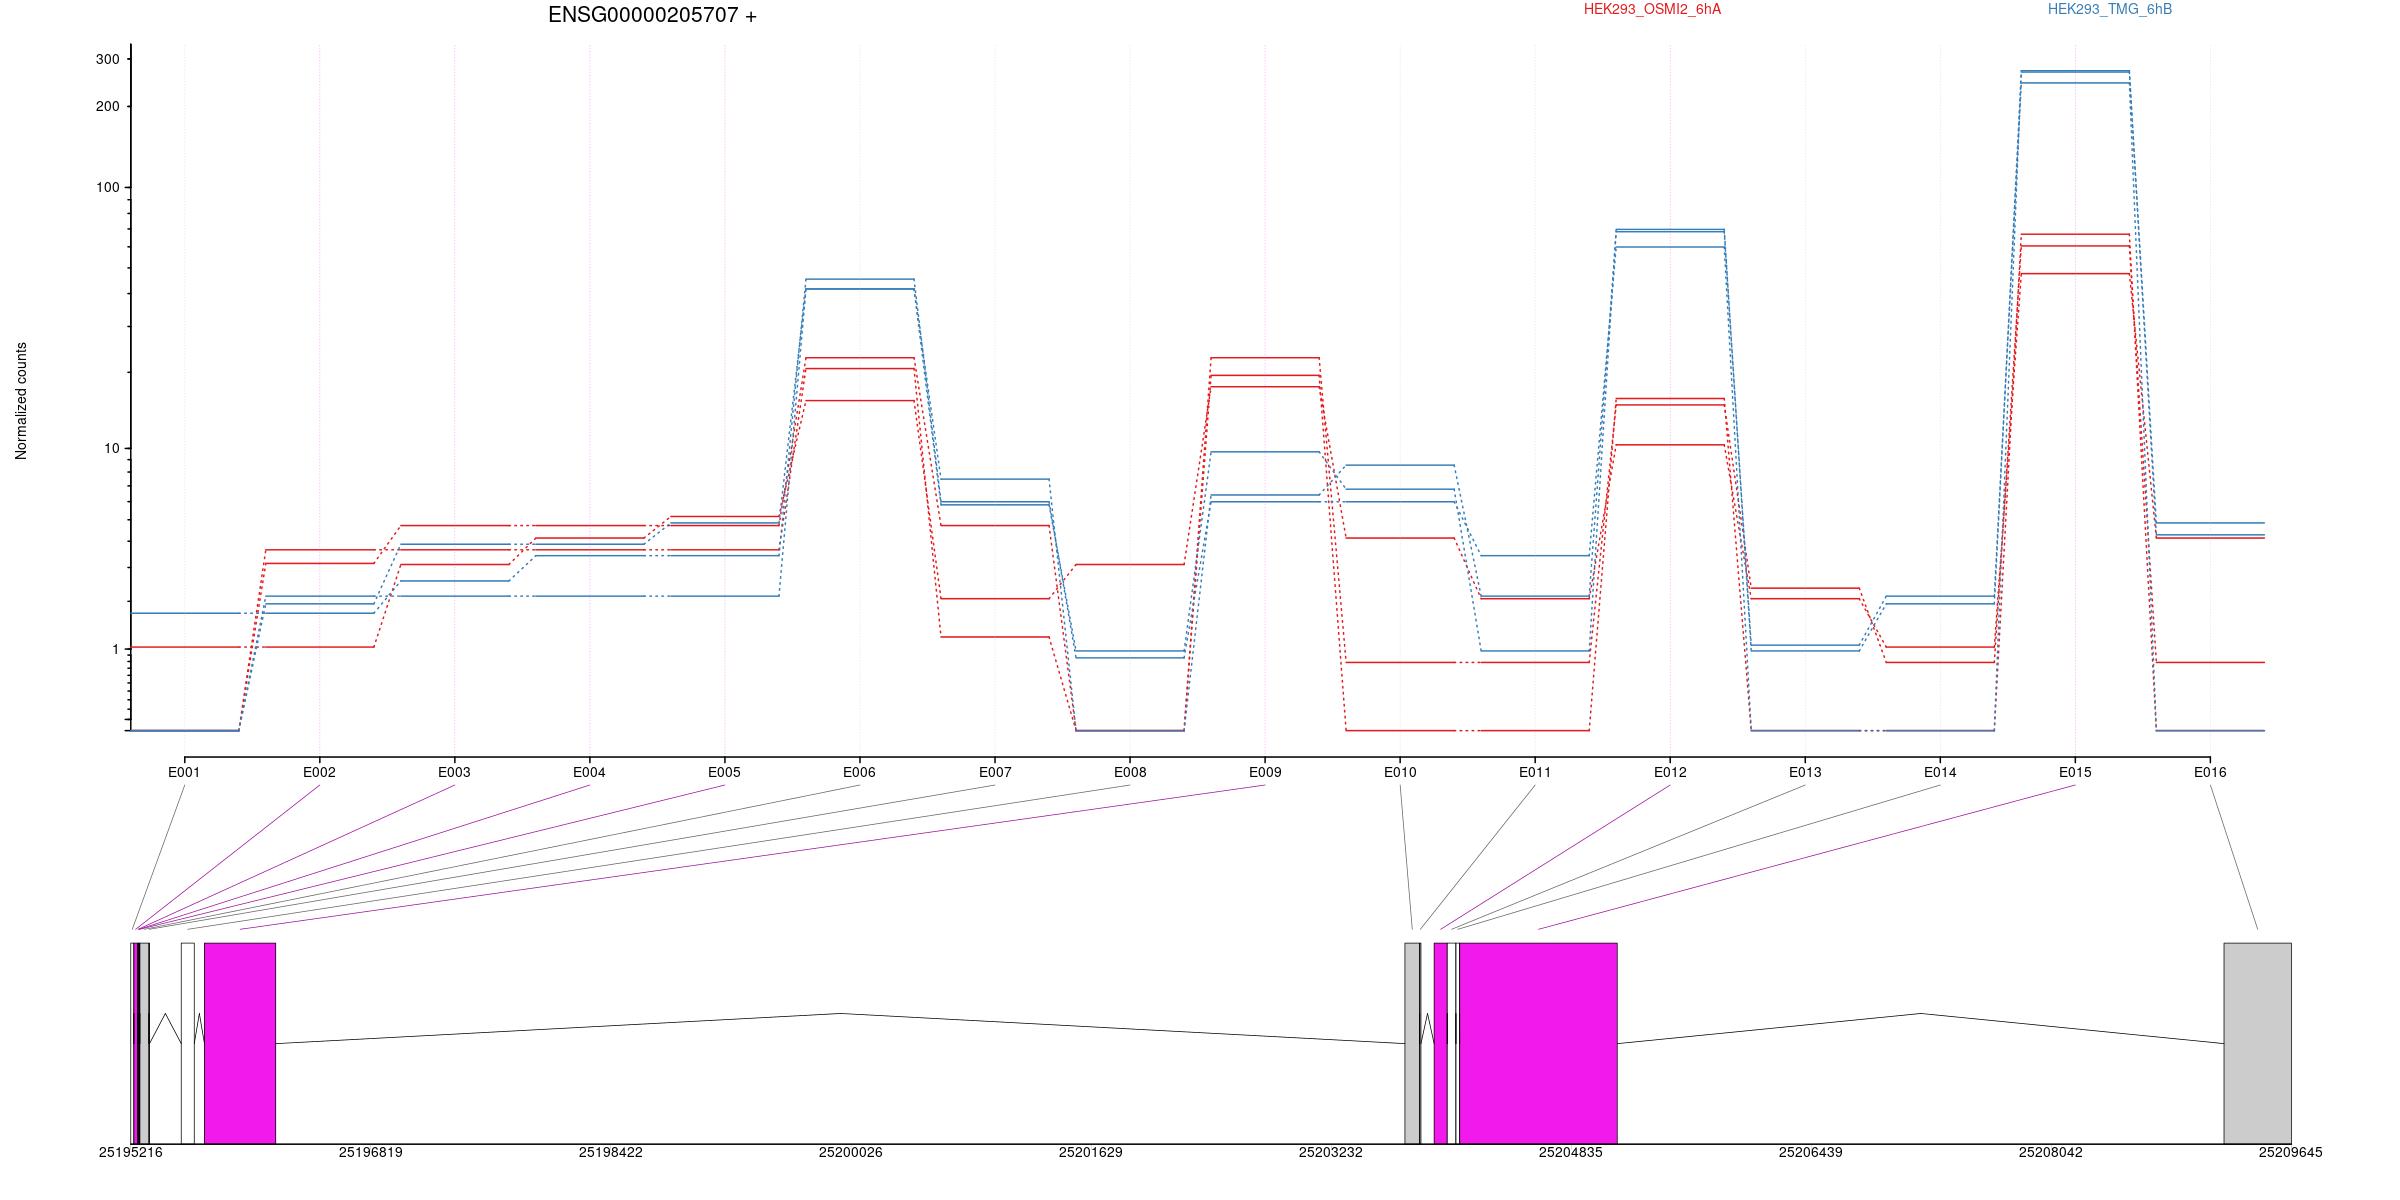Click the largest magenta exon block near 25204835
2400x1200 pixels.
[x=1538, y=1043]
